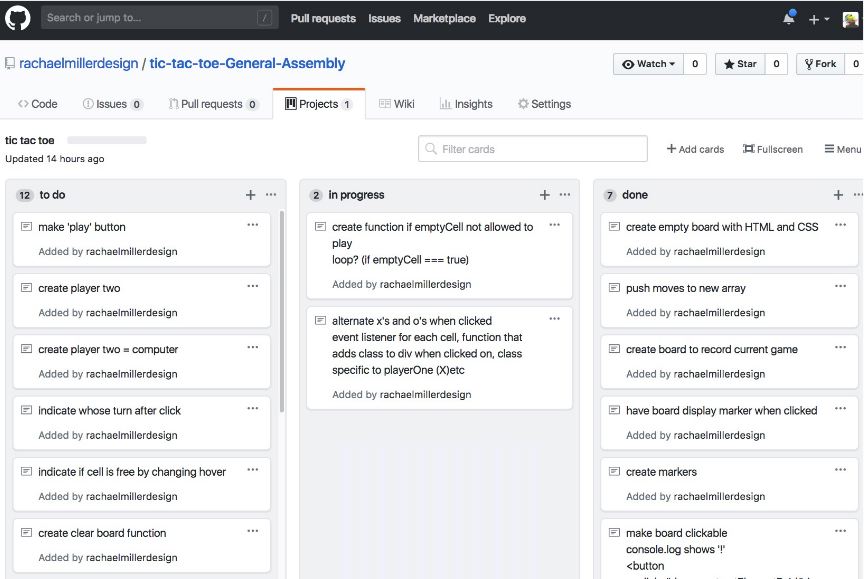Click the 'tic tac toe' project title

pyautogui.click(x=30, y=140)
